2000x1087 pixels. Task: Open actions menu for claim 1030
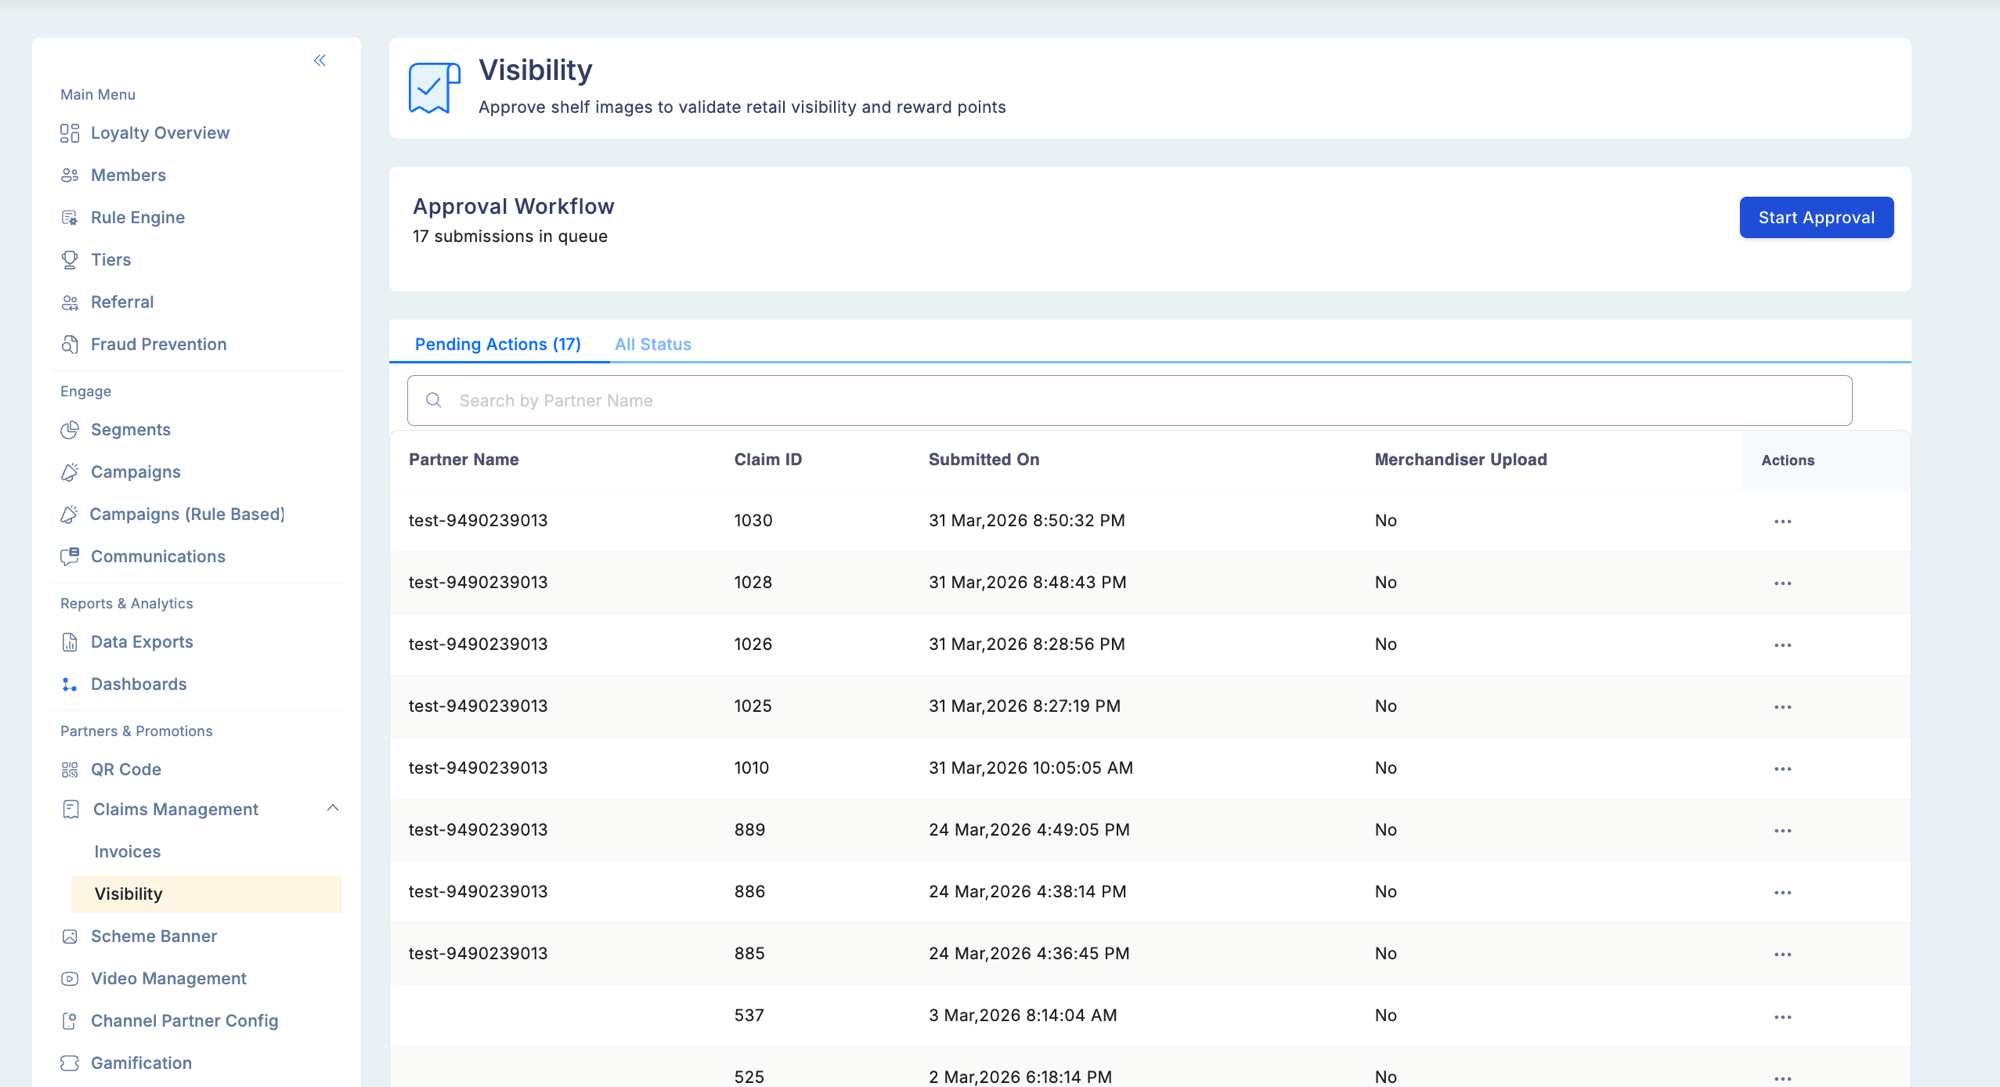[x=1783, y=521]
